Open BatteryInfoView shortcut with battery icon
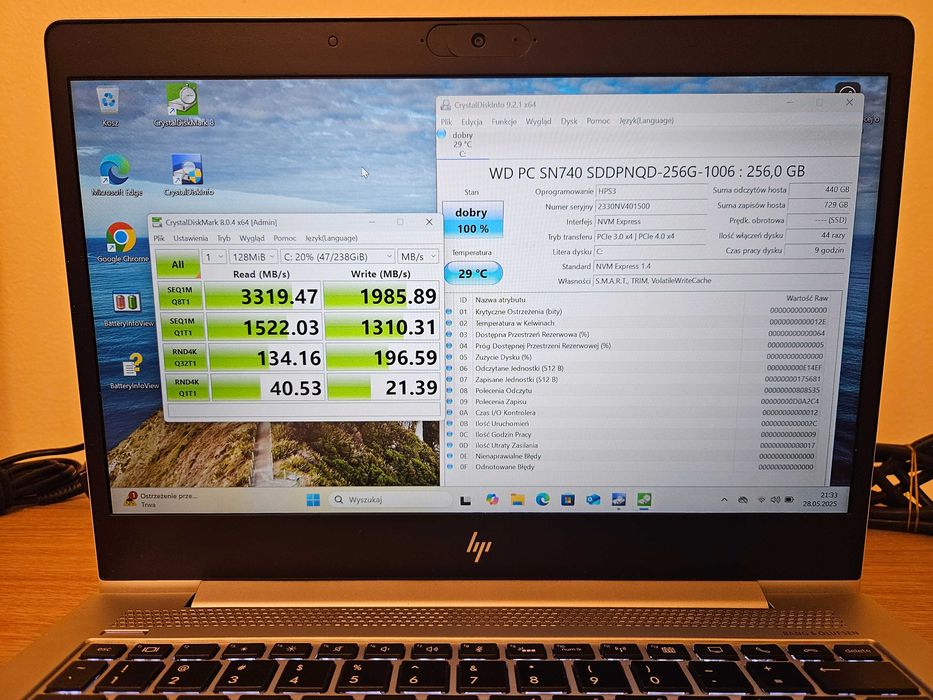The image size is (933, 700). pos(127,310)
